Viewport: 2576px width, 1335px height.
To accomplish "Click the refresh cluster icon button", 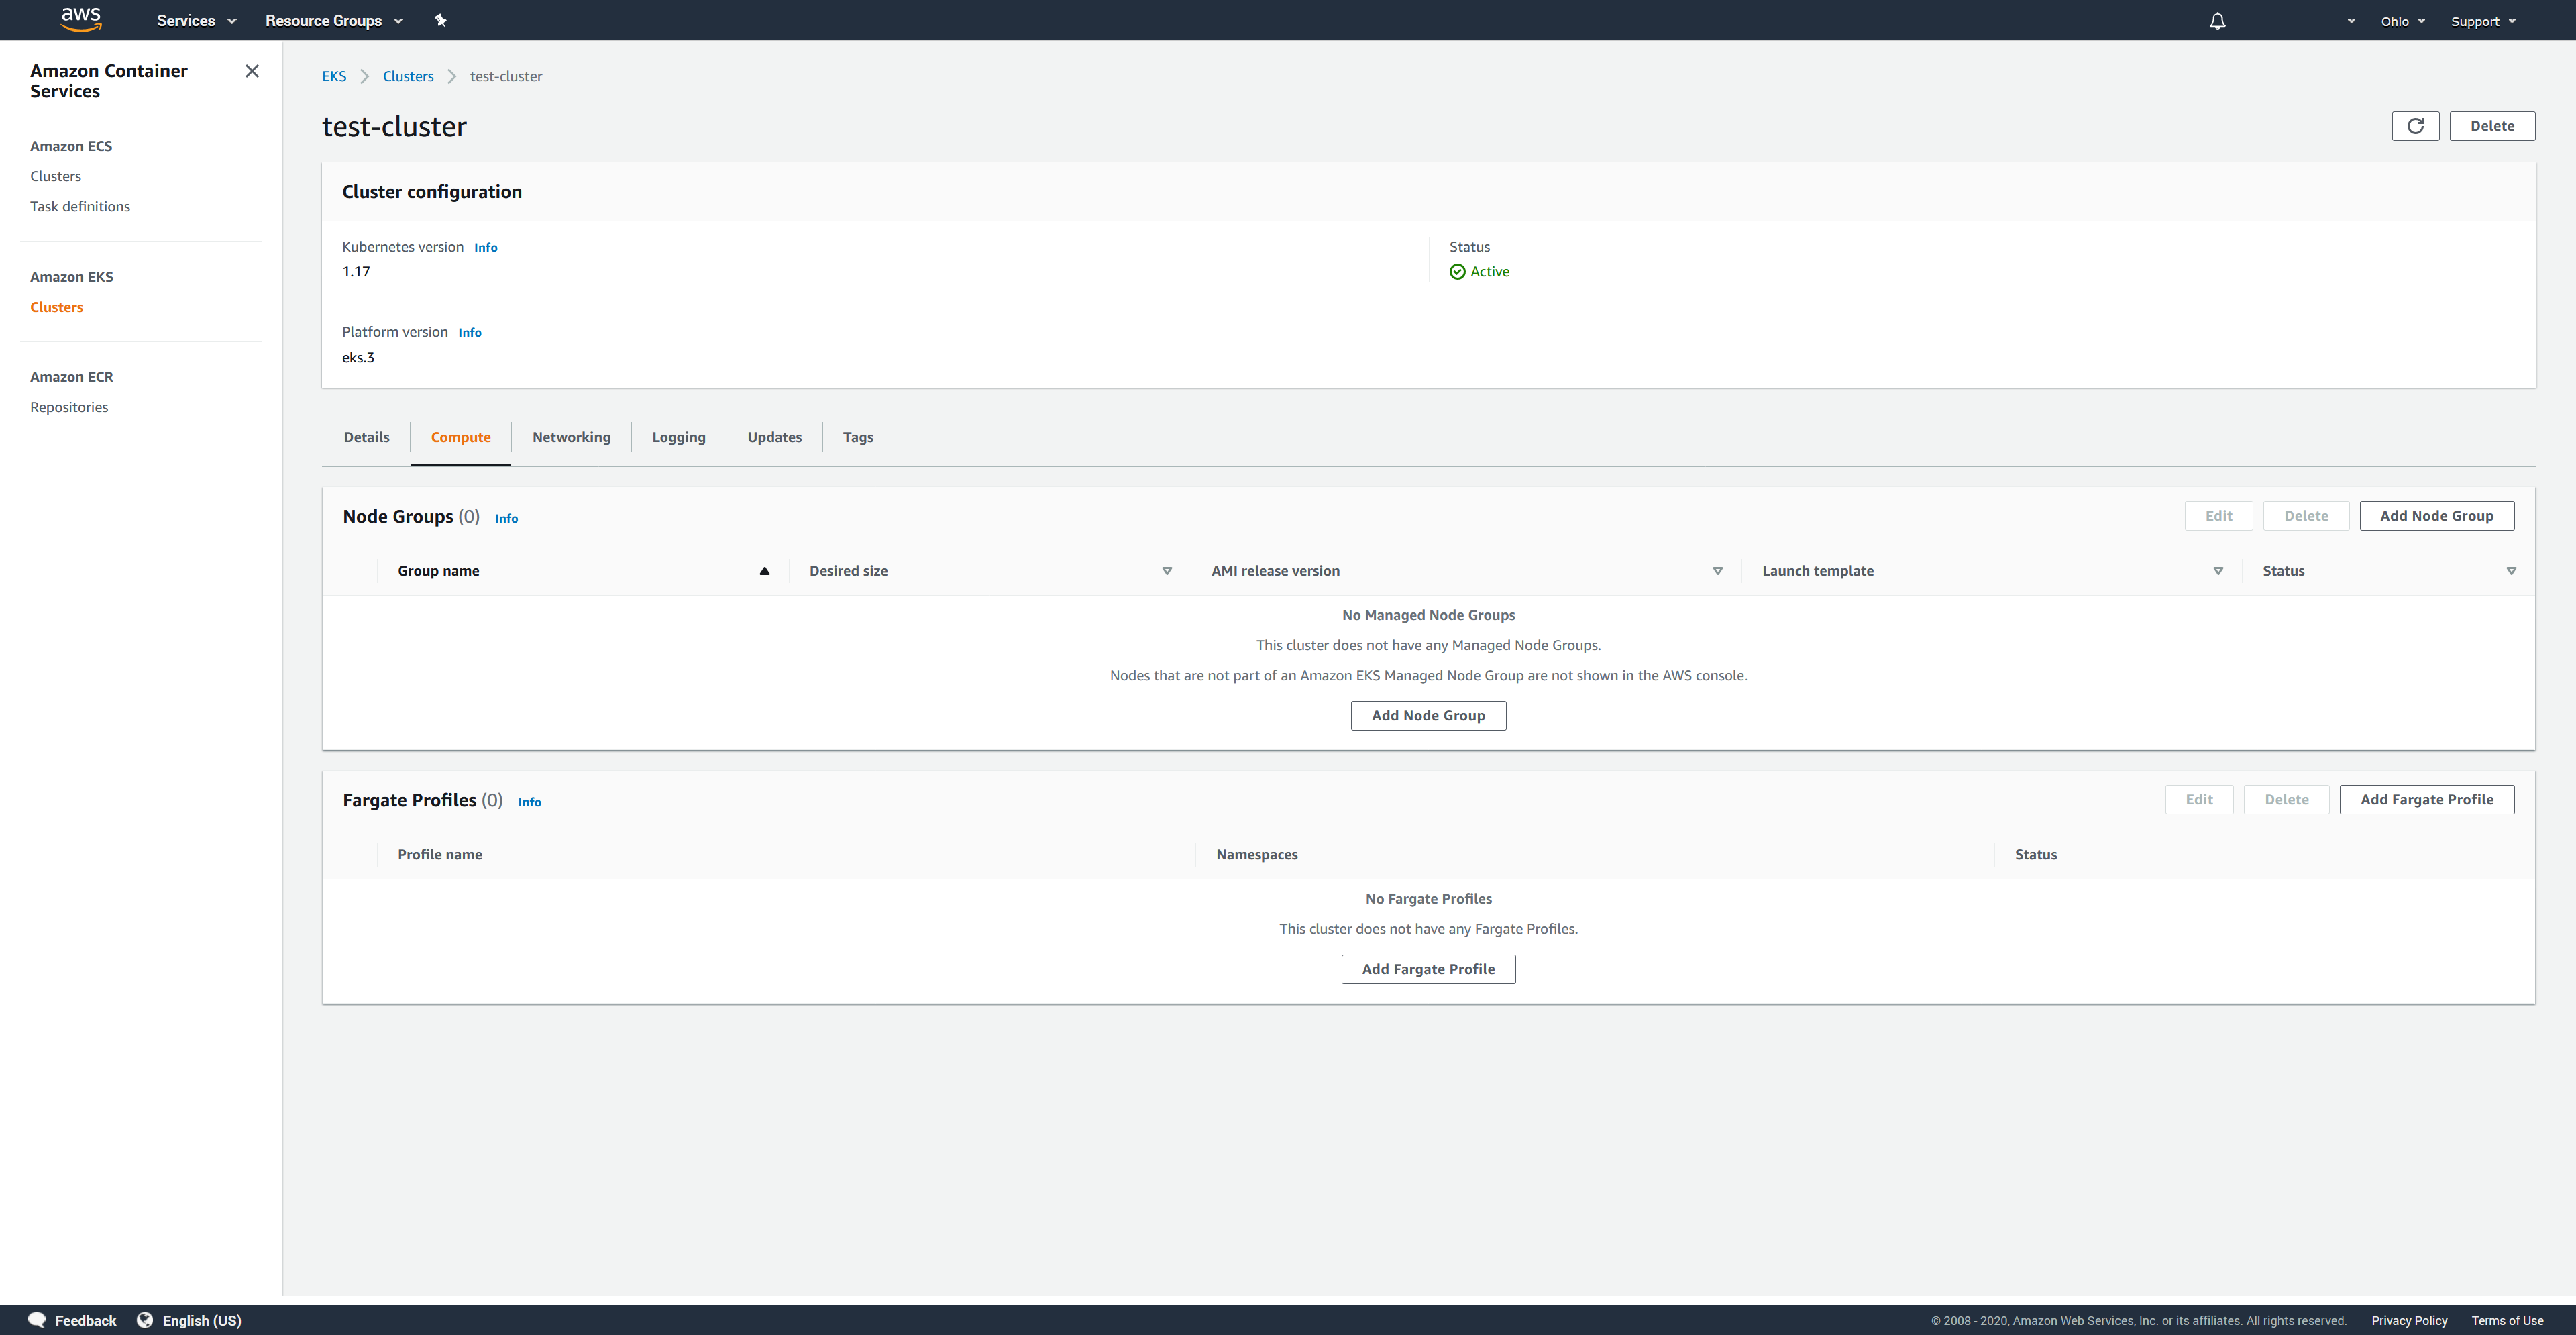I will (x=2415, y=126).
